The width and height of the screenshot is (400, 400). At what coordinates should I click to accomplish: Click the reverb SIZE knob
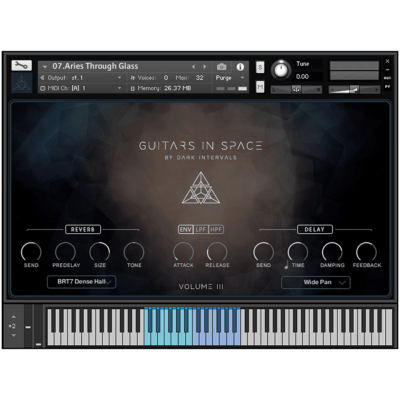click(x=100, y=252)
